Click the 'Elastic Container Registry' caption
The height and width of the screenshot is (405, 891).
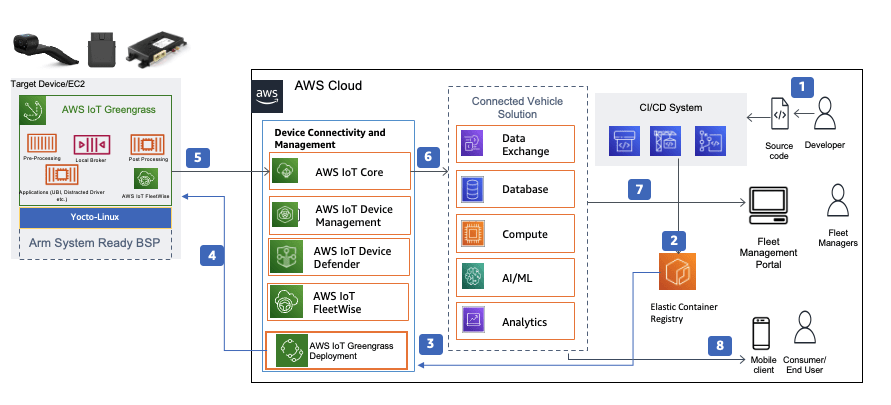click(684, 313)
